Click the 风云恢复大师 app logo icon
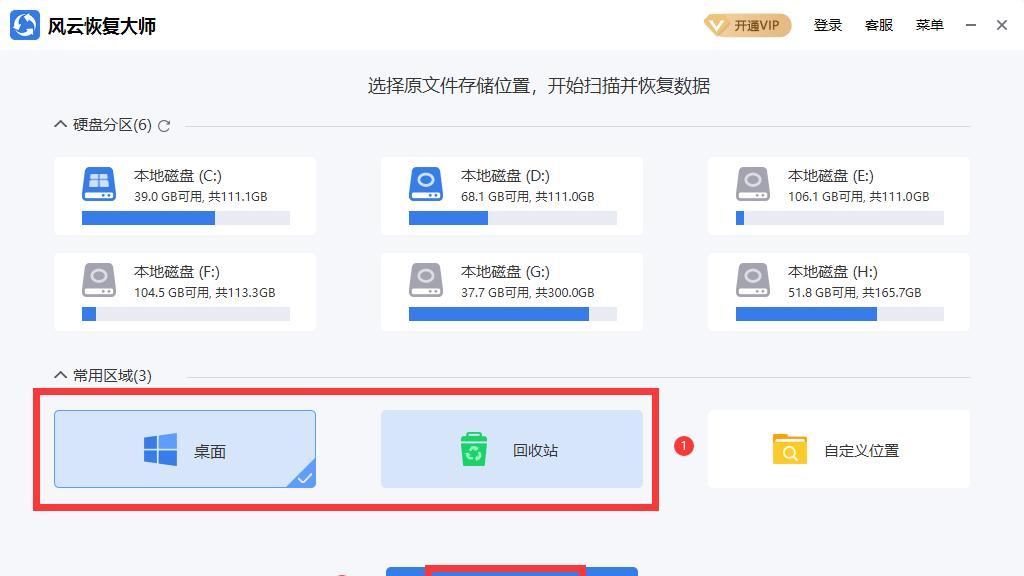Screen dimensions: 1024x576 click(25, 25)
